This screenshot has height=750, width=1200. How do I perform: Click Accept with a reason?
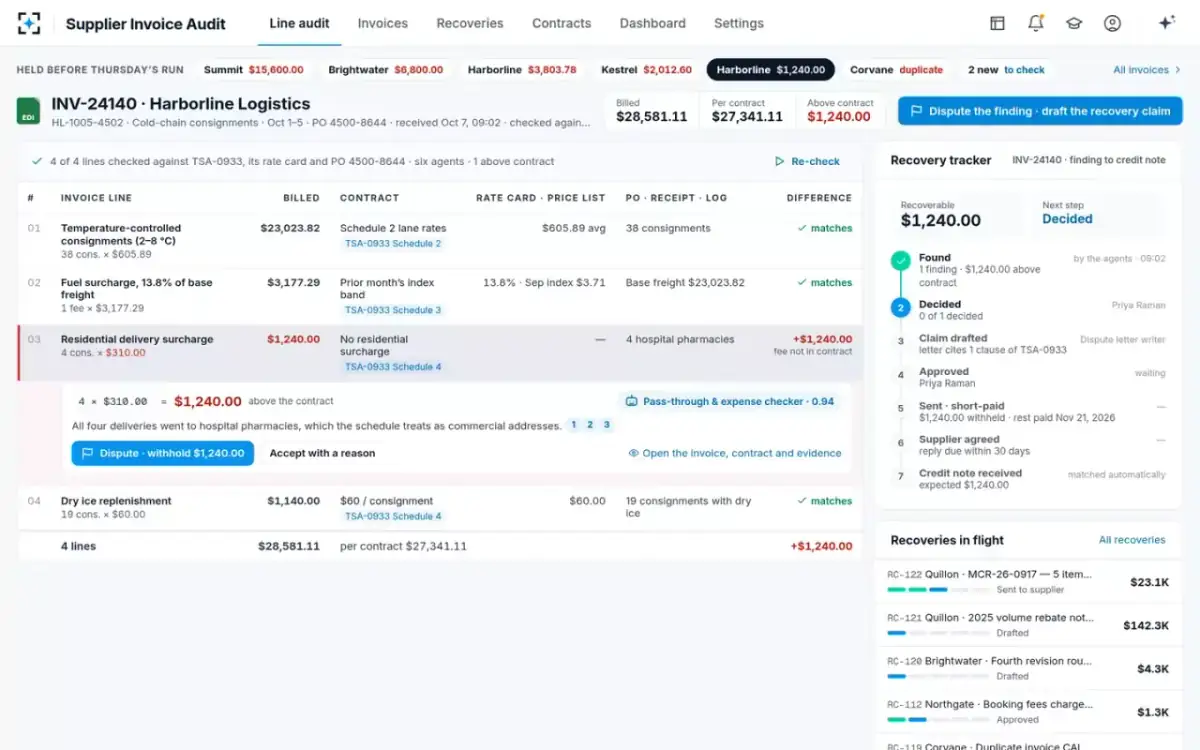pyautogui.click(x=322, y=453)
